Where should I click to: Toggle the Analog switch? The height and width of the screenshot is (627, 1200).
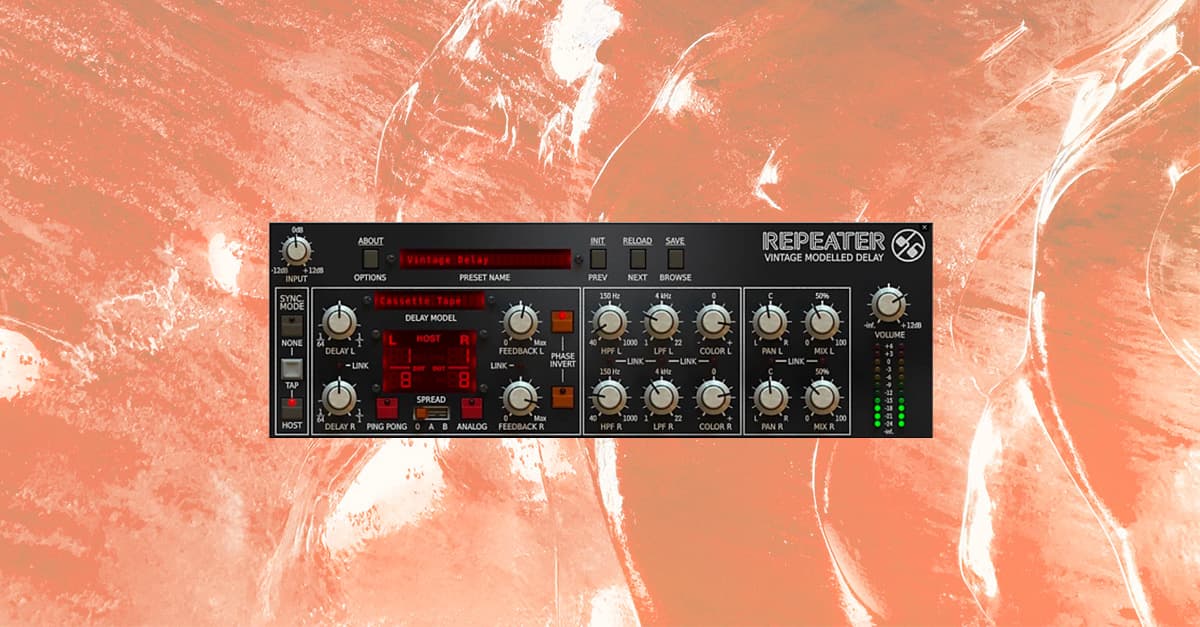pos(471,407)
